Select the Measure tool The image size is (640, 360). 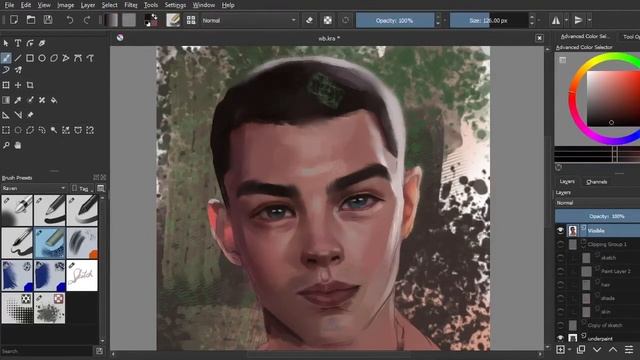18,115
